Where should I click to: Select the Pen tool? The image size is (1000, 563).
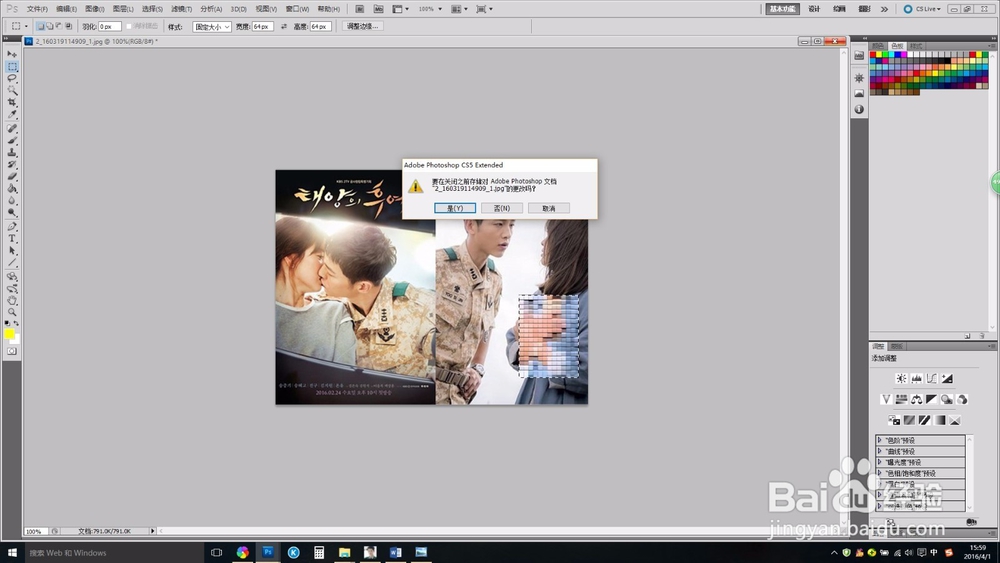[12, 226]
